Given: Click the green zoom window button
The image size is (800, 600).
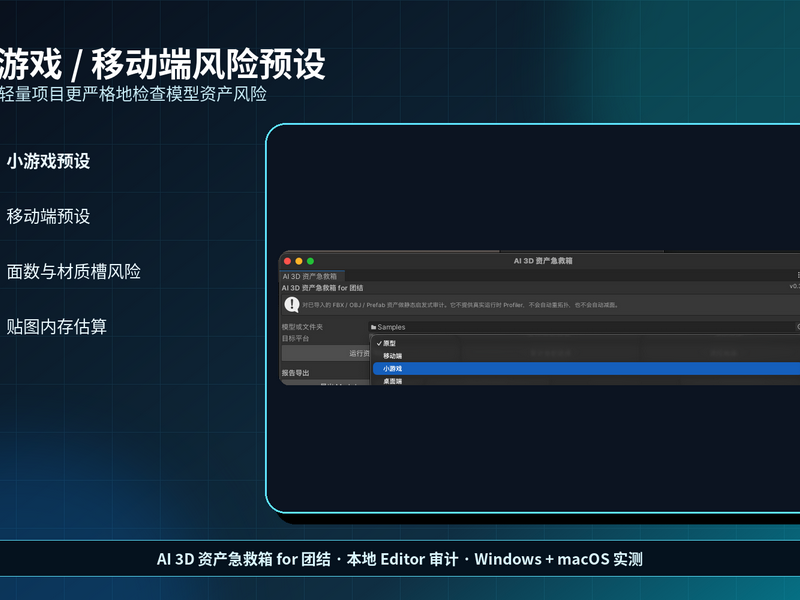Looking at the screenshot, I should click(310, 261).
